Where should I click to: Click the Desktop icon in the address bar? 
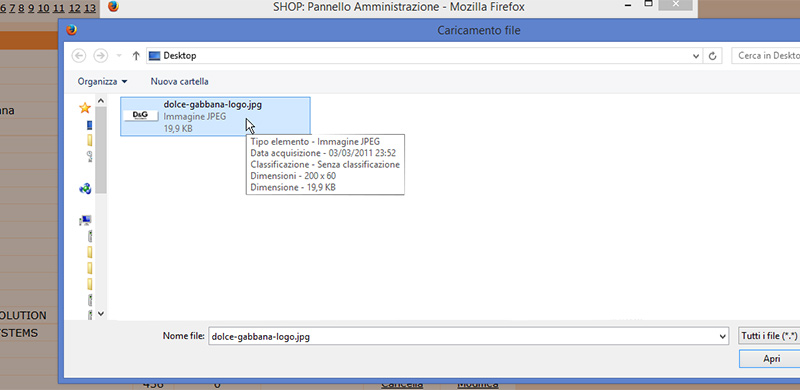coord(155,56)
